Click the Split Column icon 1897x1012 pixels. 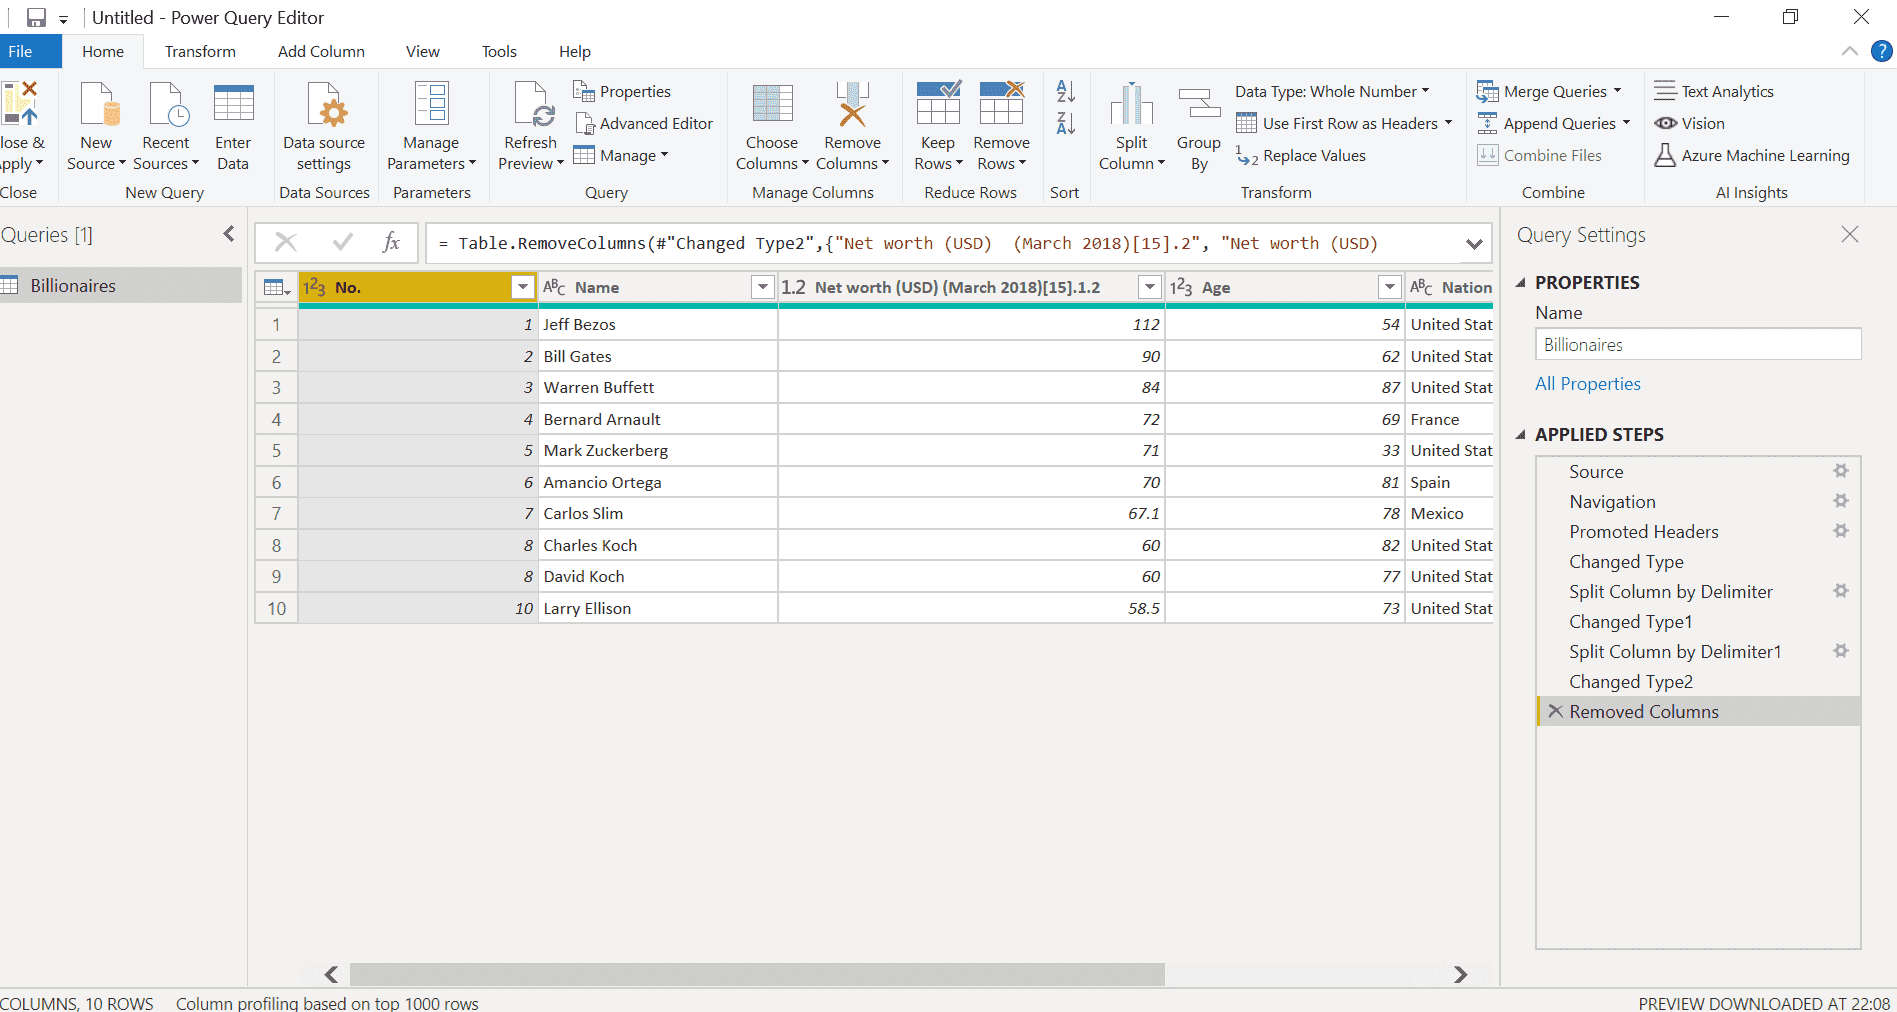(1131, 105)
